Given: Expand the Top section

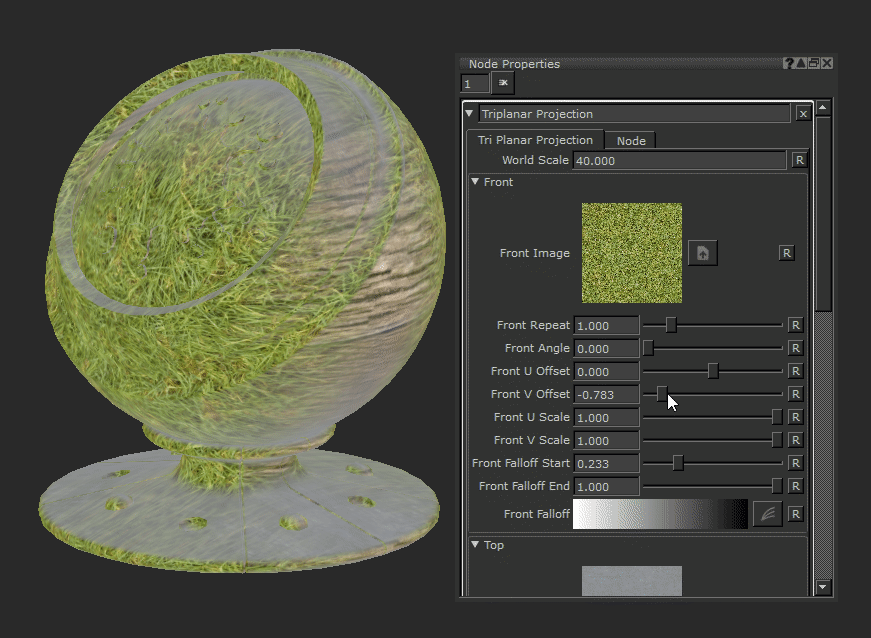Looking at the screenshot, I should click(x=477, y=545).
